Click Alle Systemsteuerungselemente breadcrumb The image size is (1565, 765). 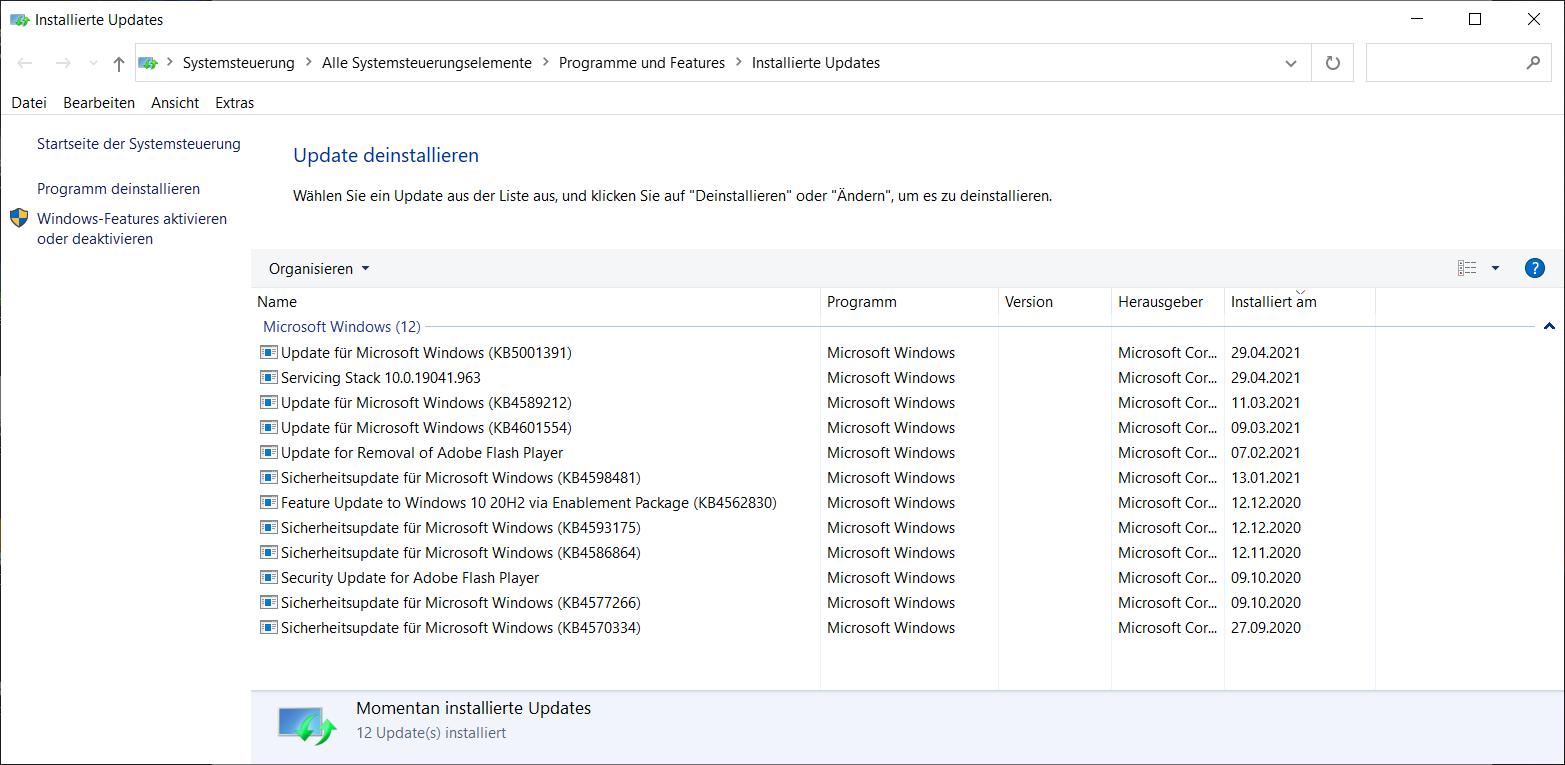pyautogui.click(x=427, y=63)
